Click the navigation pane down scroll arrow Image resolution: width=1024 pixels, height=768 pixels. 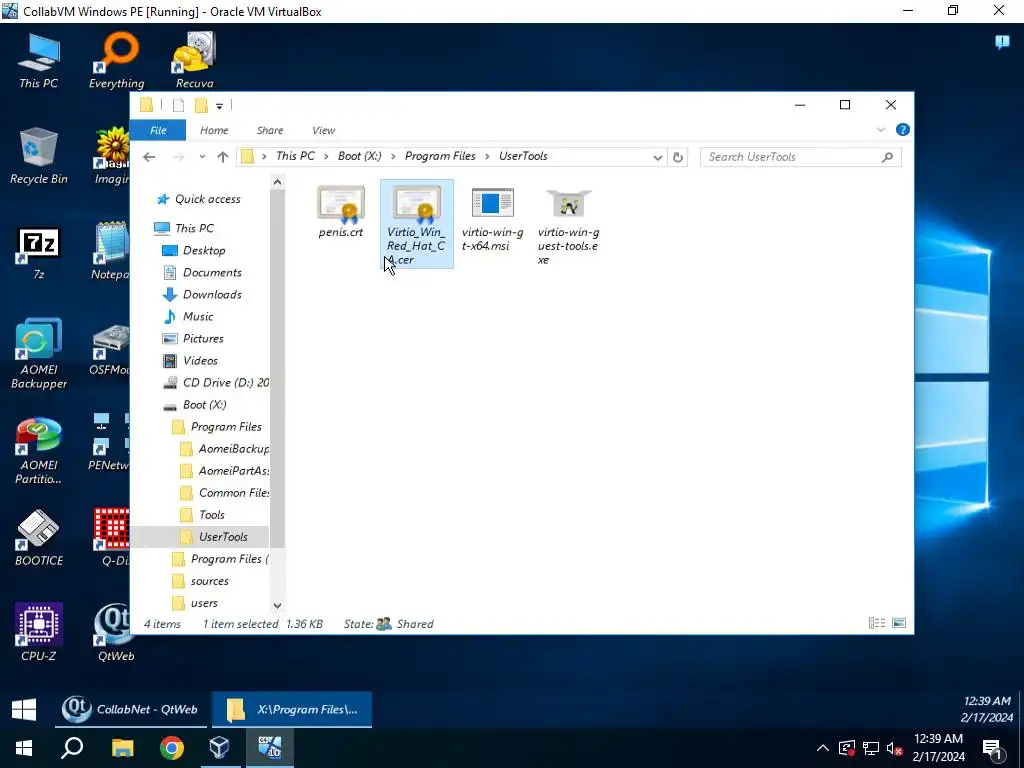click(x=277, y=605)
